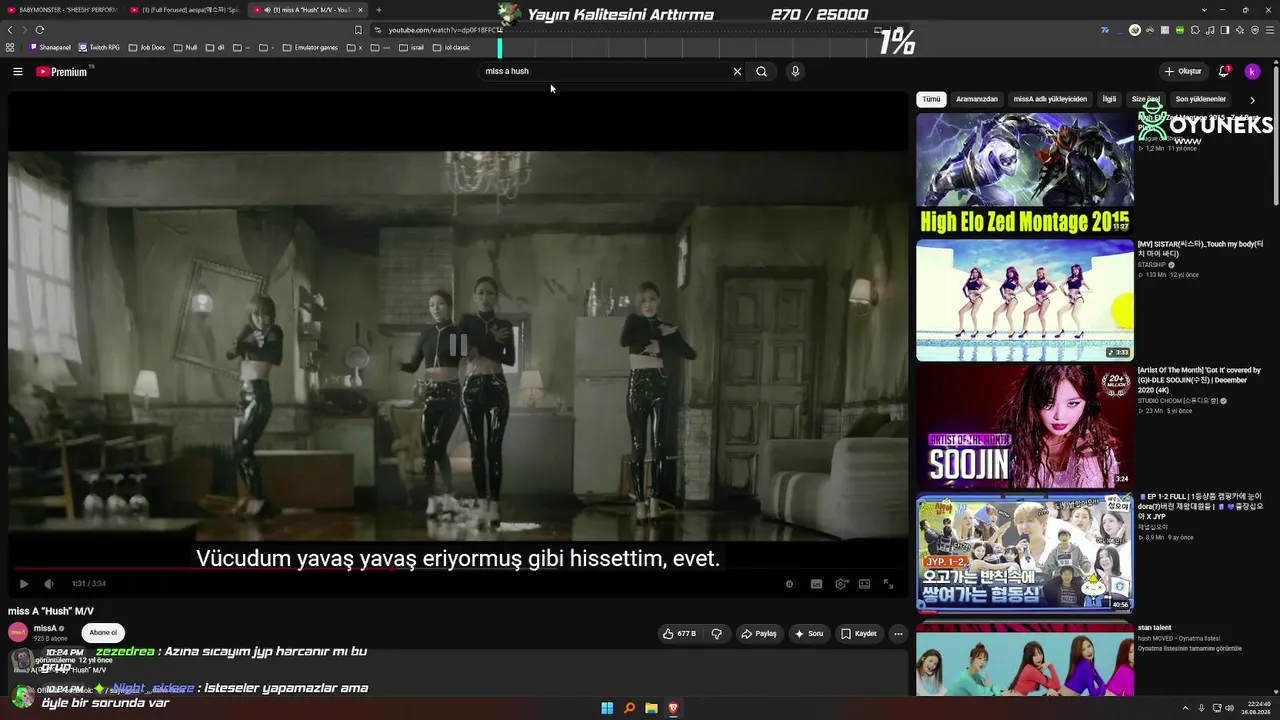Viewport: 1280px width, 720px height.
Task: Open a new browser tab
Action: click(x=379, y=10)
